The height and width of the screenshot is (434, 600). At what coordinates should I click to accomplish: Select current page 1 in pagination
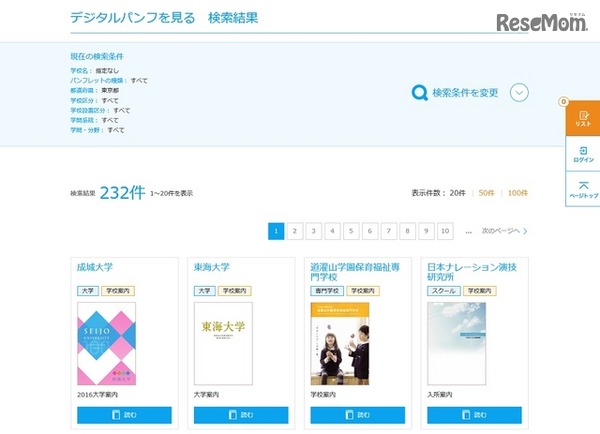click(276, 231)
